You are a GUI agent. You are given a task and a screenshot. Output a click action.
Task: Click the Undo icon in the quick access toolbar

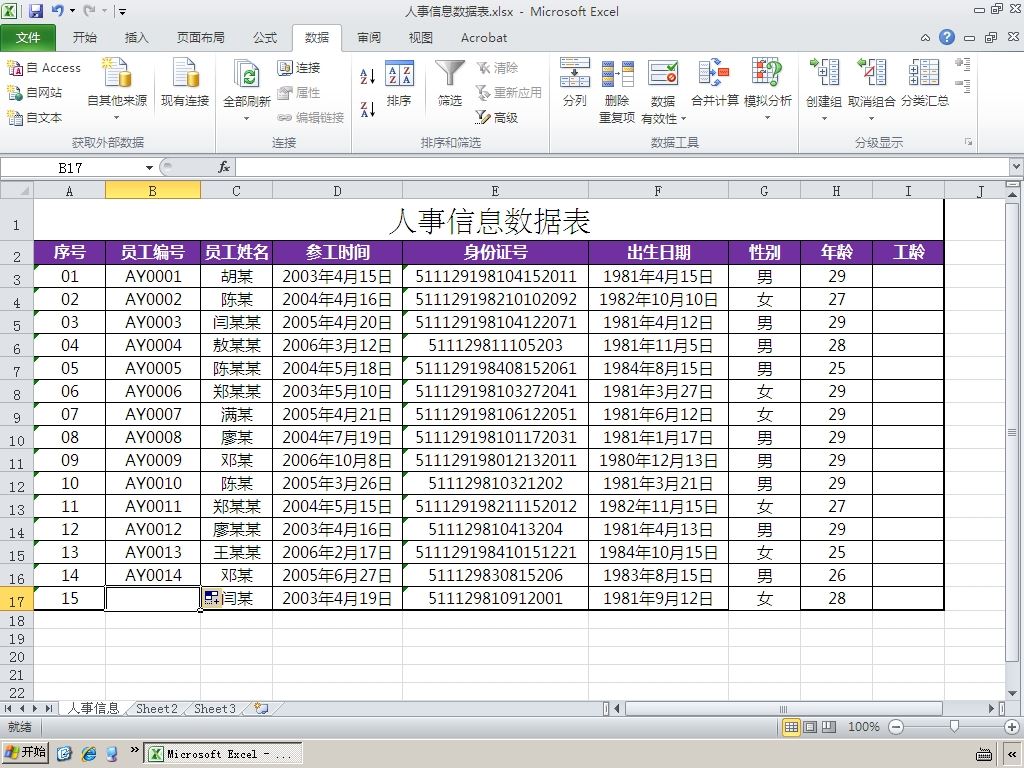57,11
